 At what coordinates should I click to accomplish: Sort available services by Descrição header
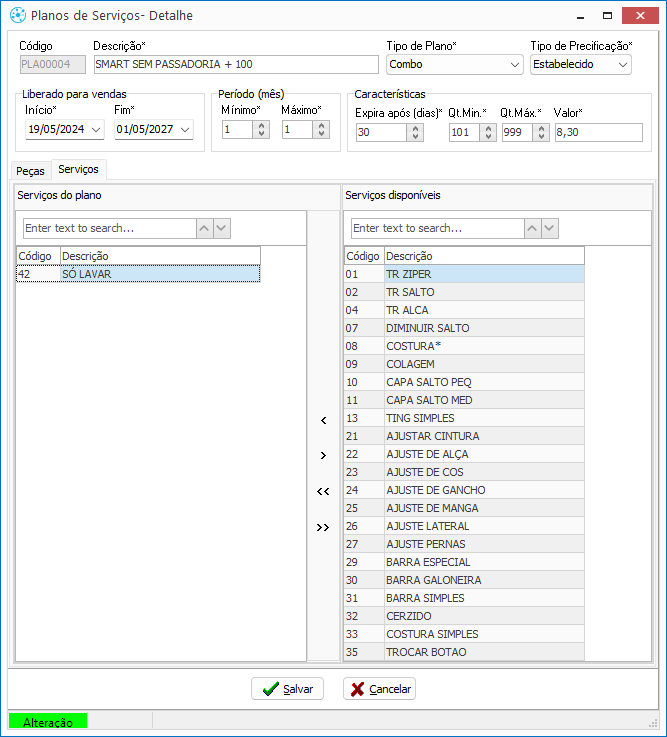click(485, 256)
